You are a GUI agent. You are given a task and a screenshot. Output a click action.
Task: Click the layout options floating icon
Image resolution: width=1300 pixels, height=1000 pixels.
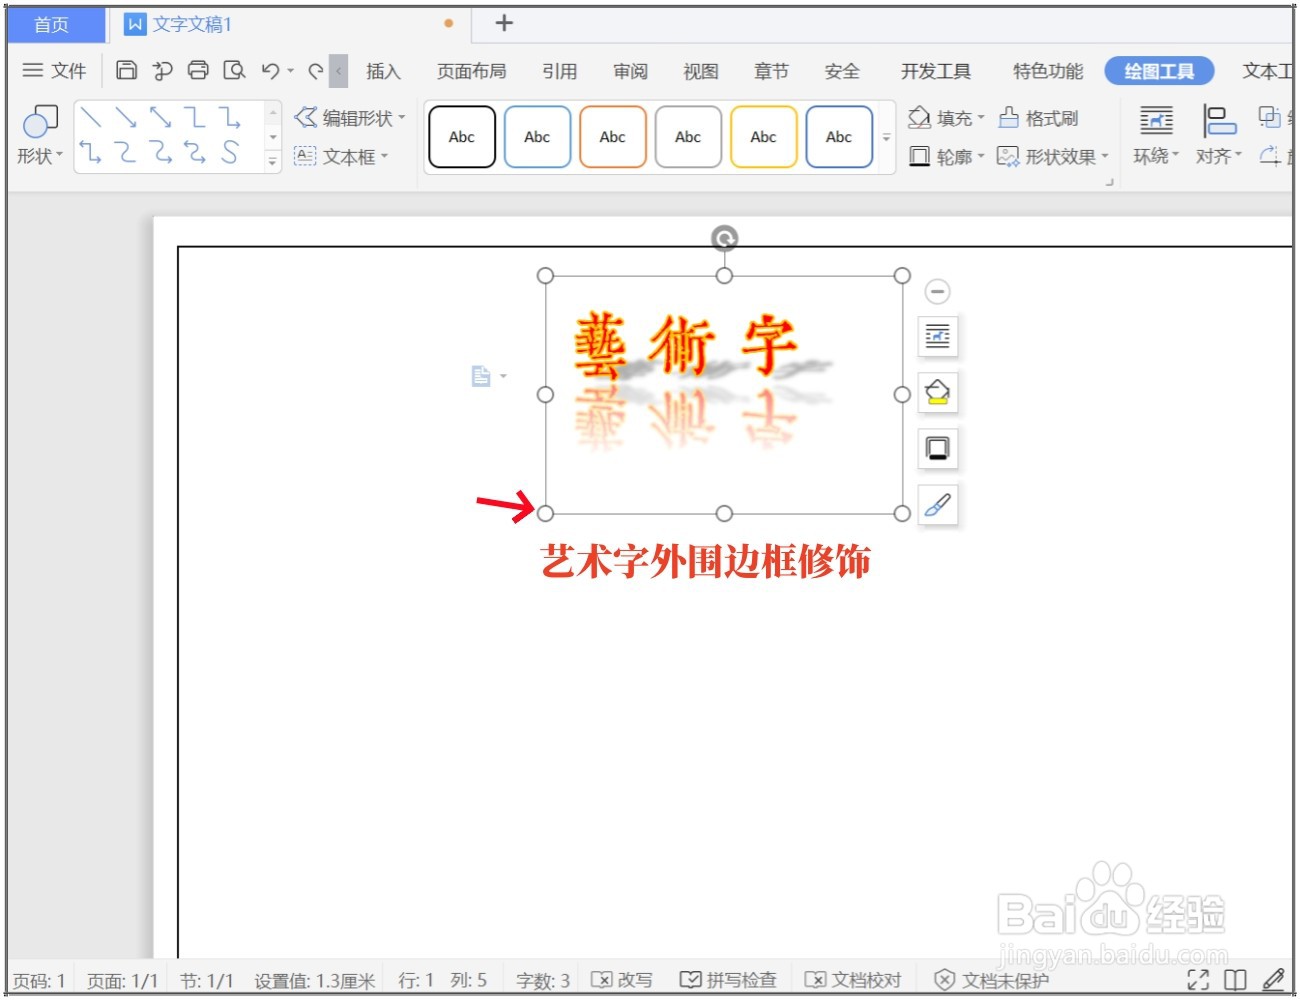937,337
